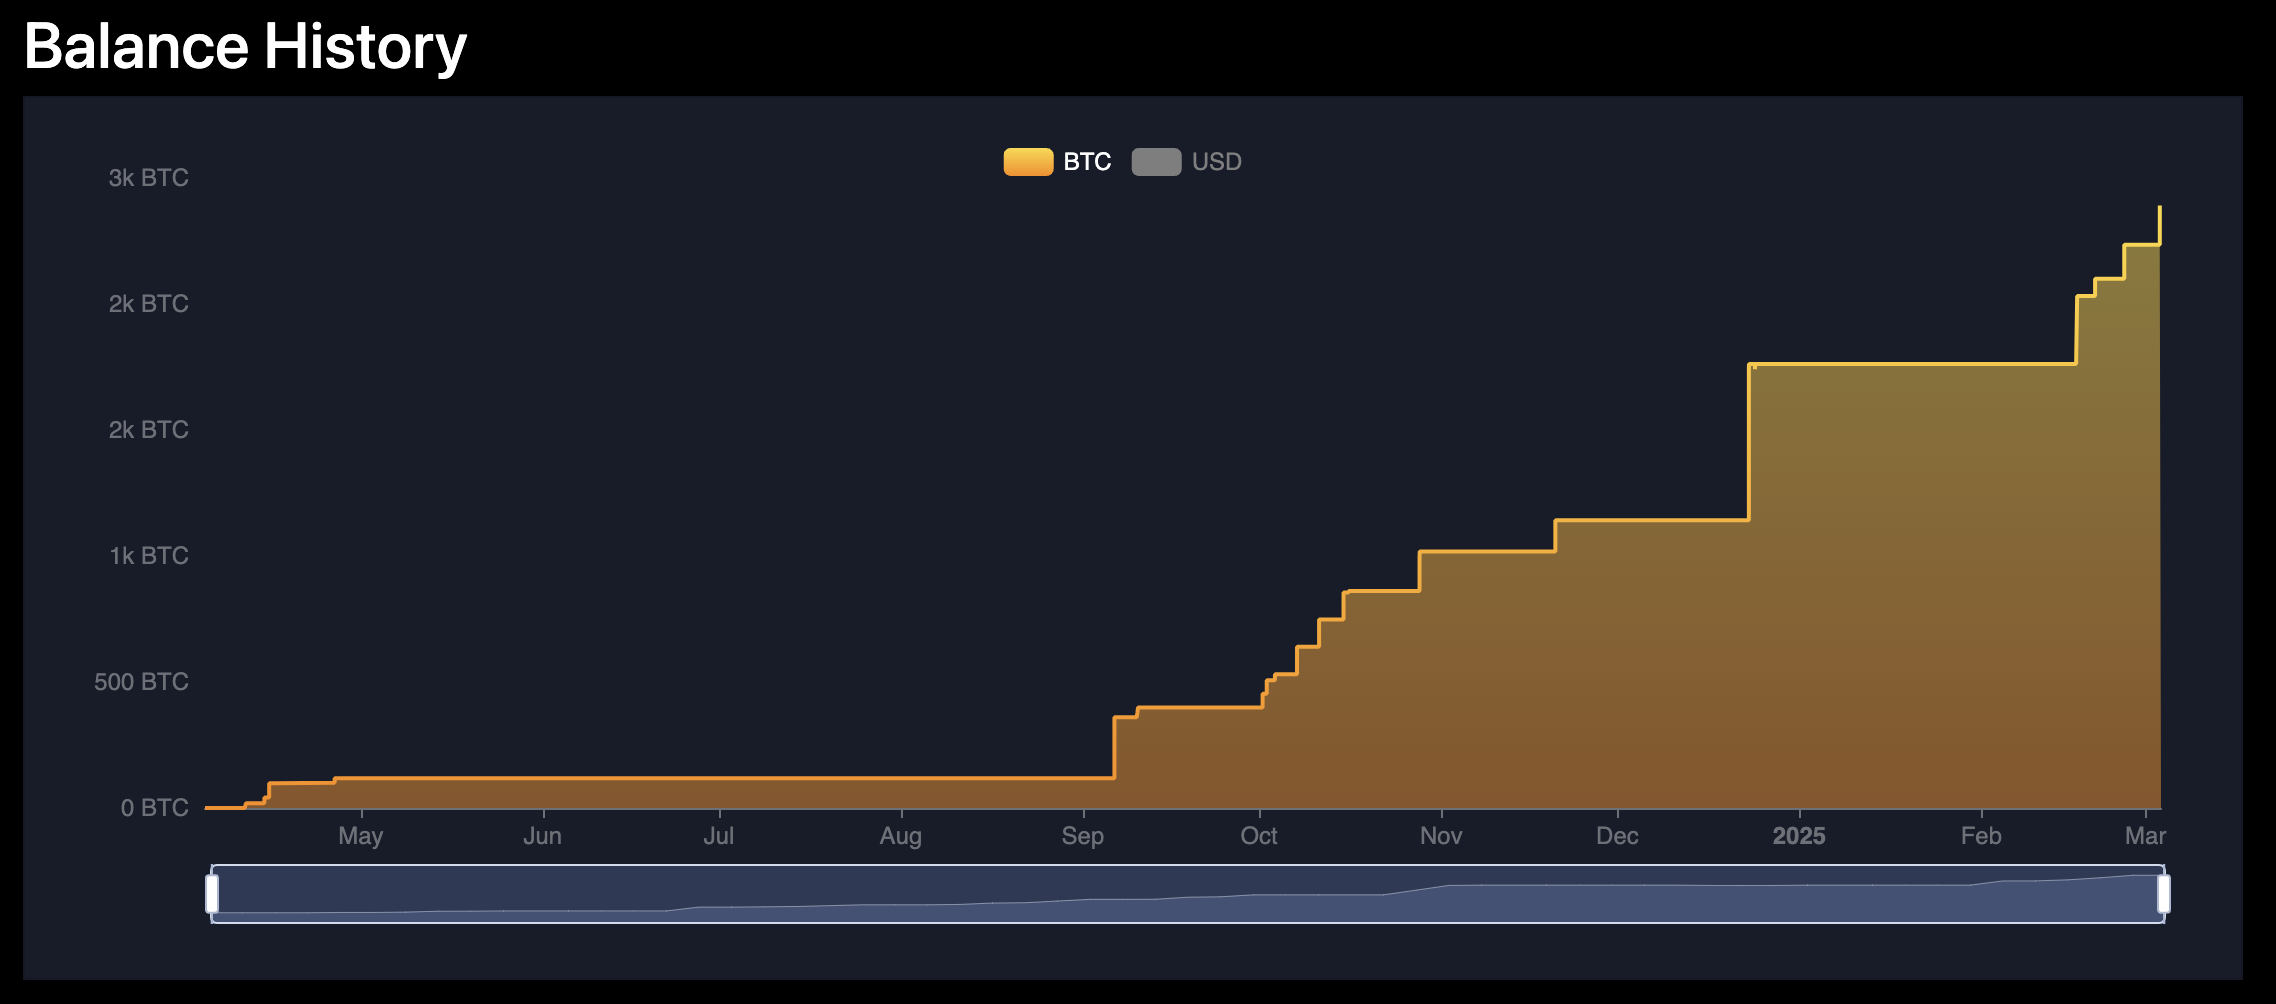Click the bold 2025 axis label
The image size is (2276, 1004).
(x=1798, y=836)
